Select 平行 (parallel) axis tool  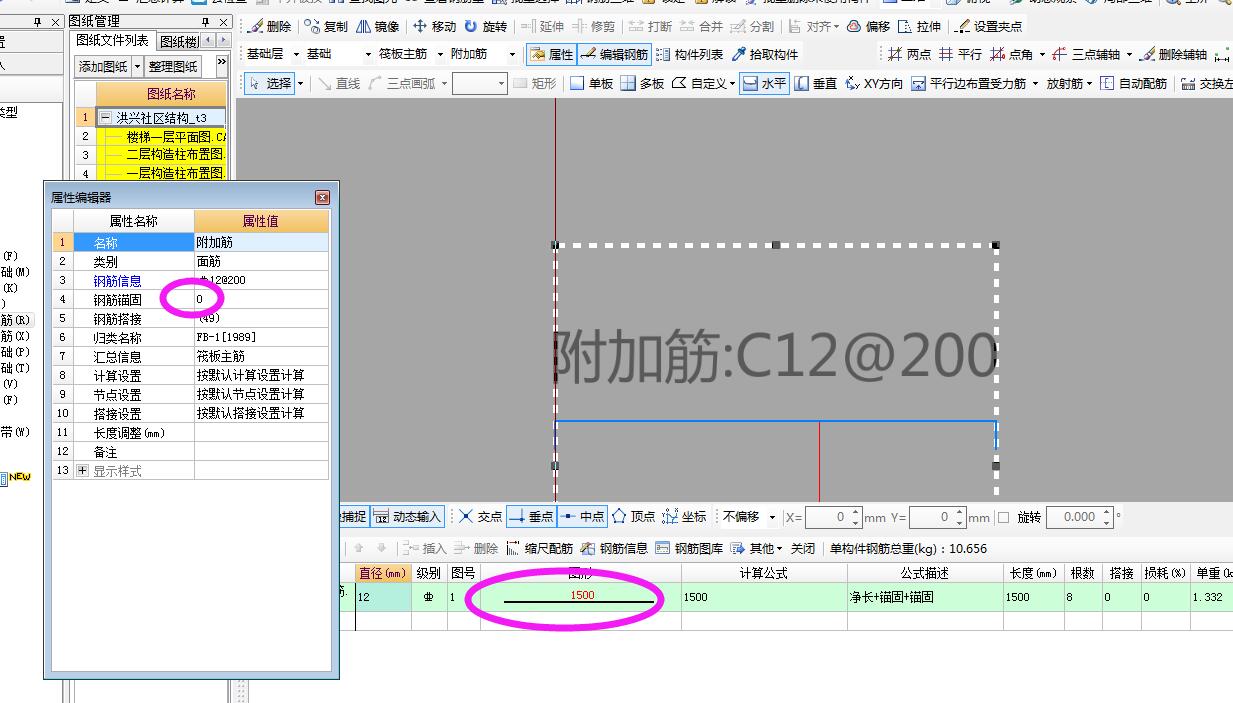(960, 55)
